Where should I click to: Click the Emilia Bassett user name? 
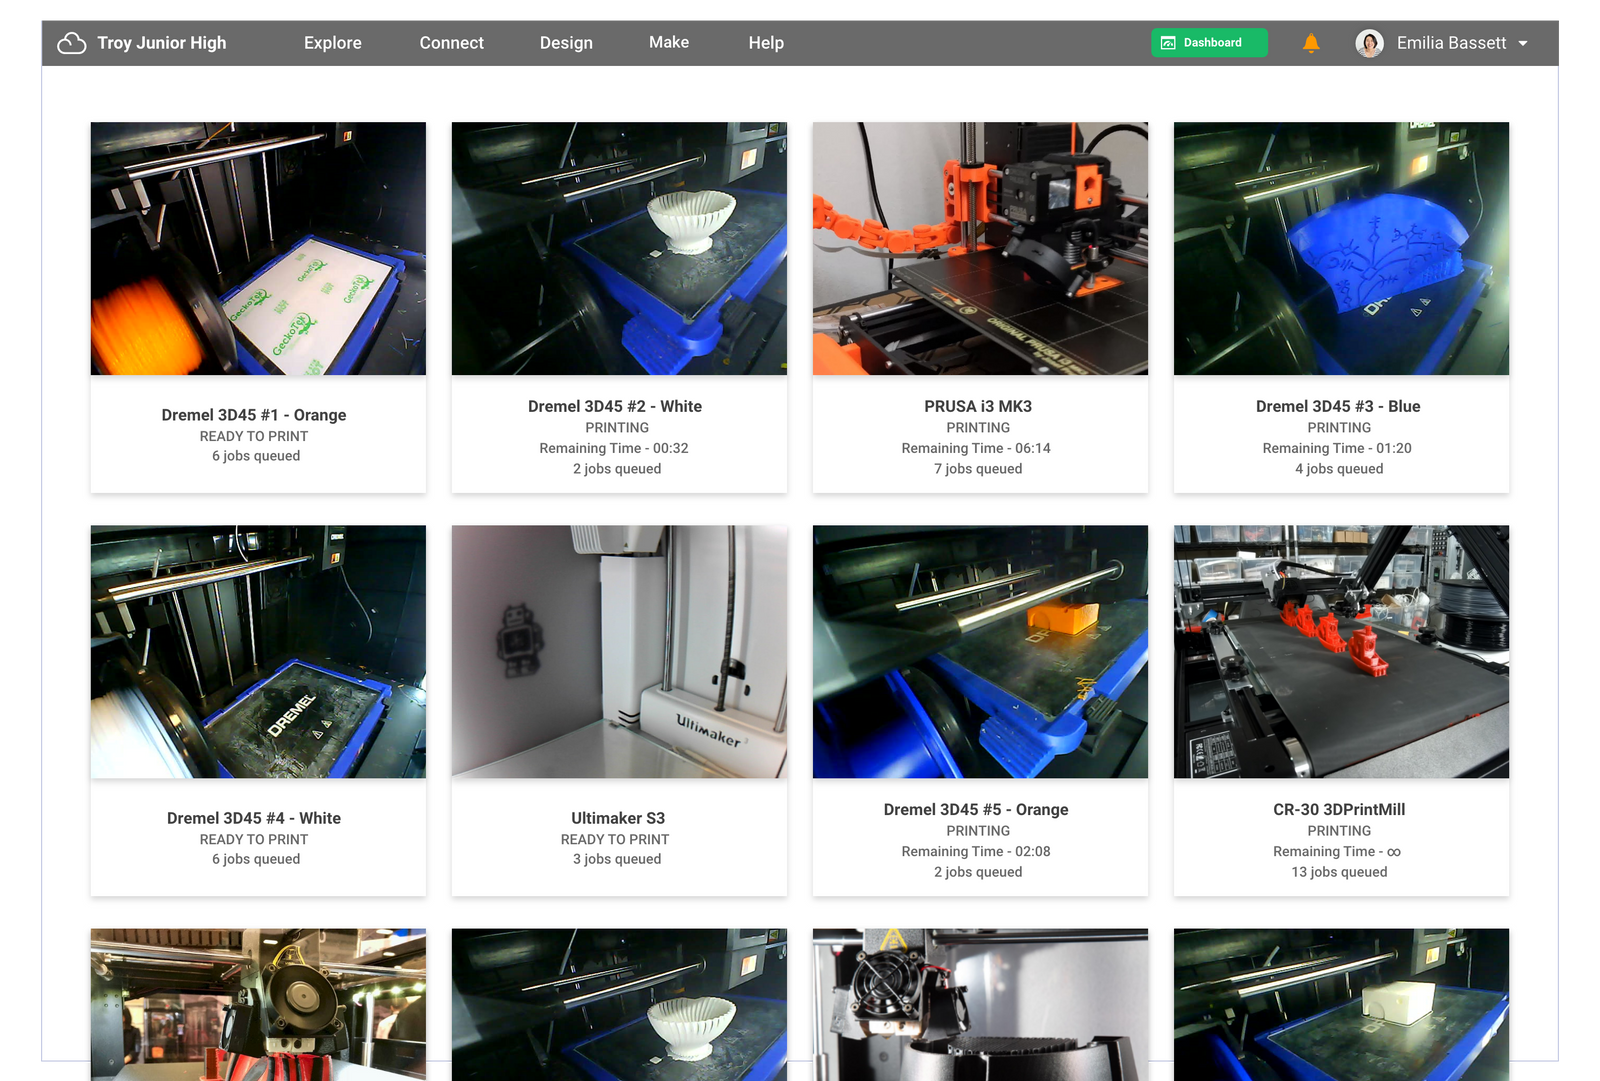[x=1451, y=43]
